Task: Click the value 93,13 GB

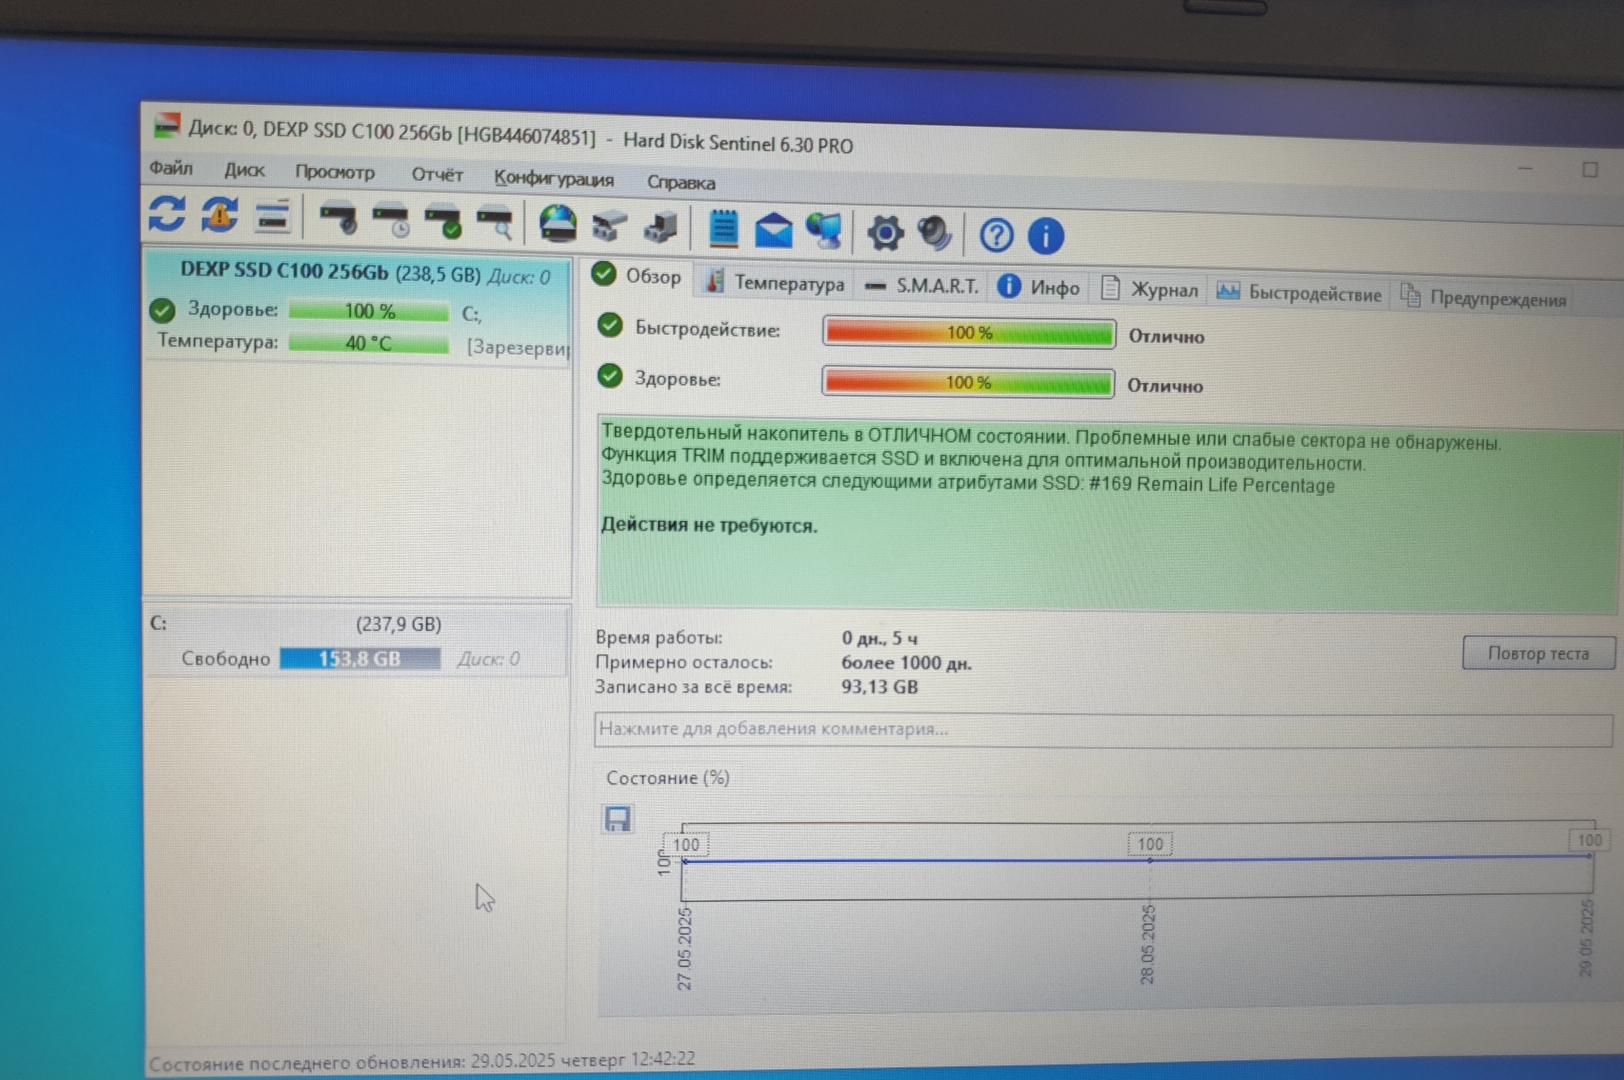Action: pos(880,687)
